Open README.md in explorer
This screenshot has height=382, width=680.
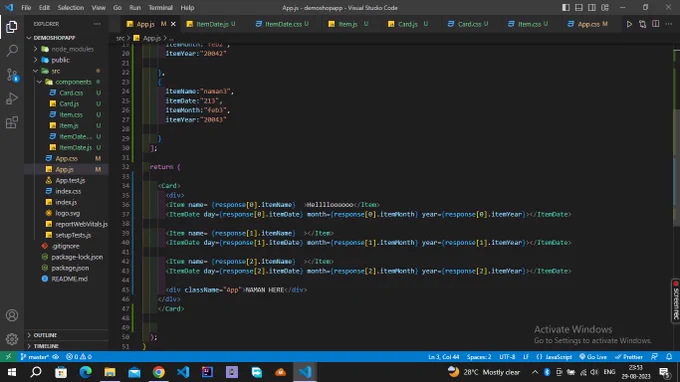point(69,279)
